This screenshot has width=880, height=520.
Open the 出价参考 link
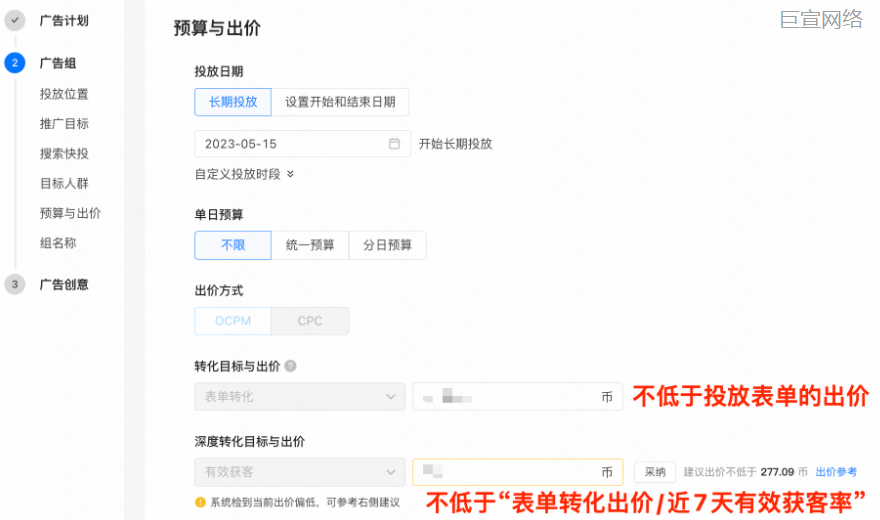point(836,472)
